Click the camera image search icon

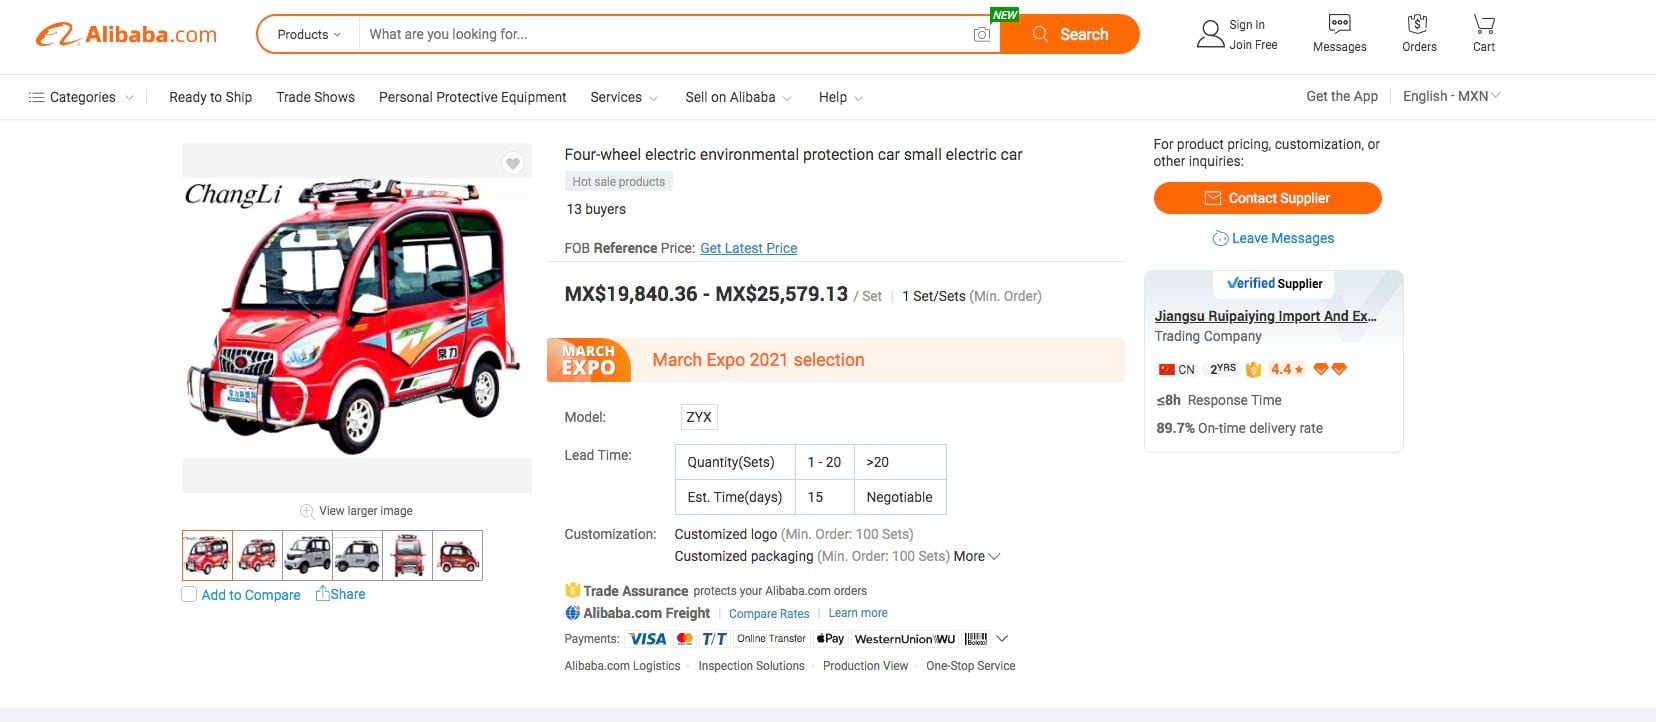pos(982,35)
